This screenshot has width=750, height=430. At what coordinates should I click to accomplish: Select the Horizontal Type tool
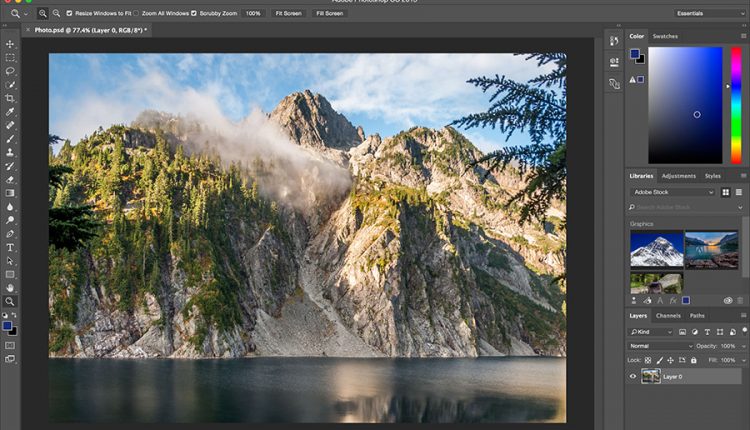pyautogui.click(x=10, y=247)
